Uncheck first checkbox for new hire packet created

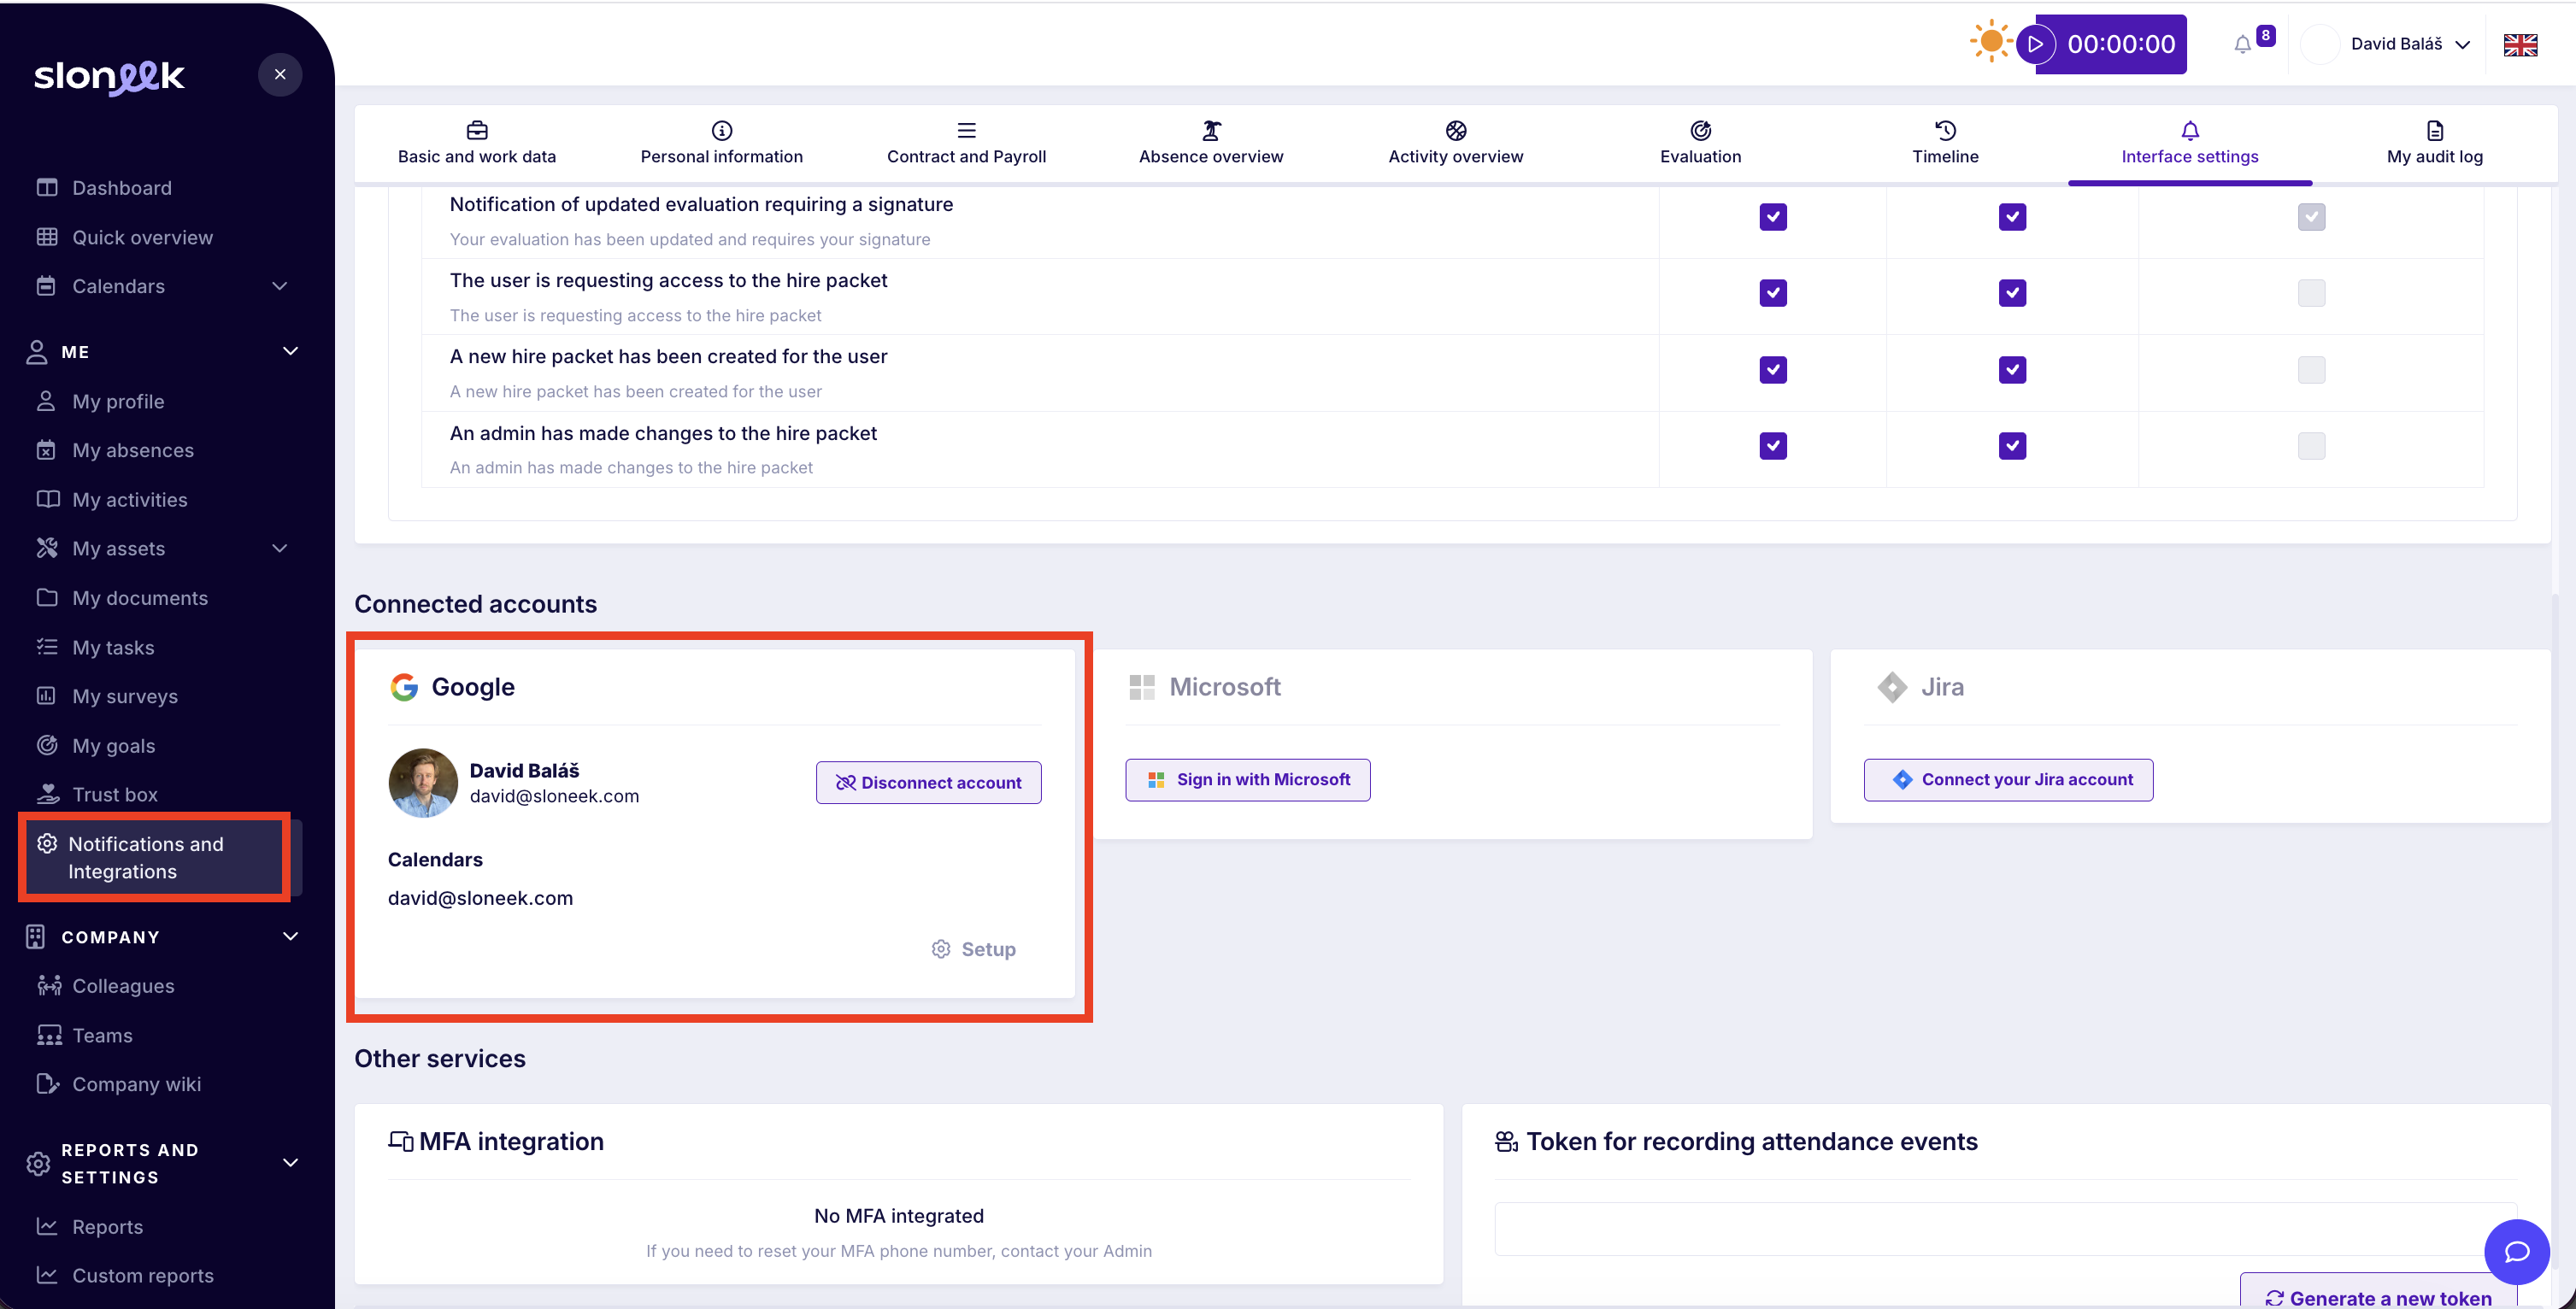[x=1773, y=370]
